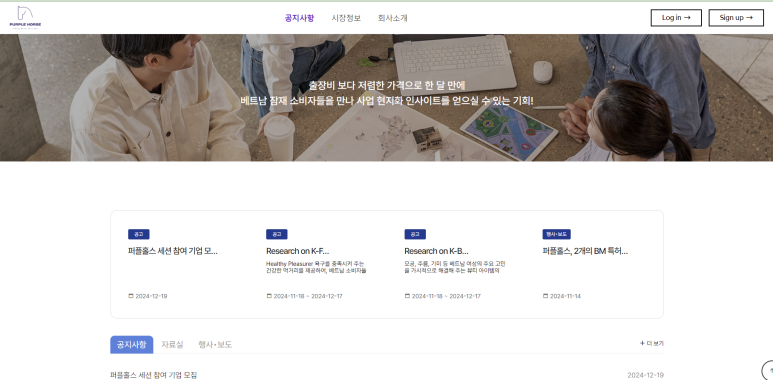
Task: Open the Research on K-B... card
Action: (436, 251)
